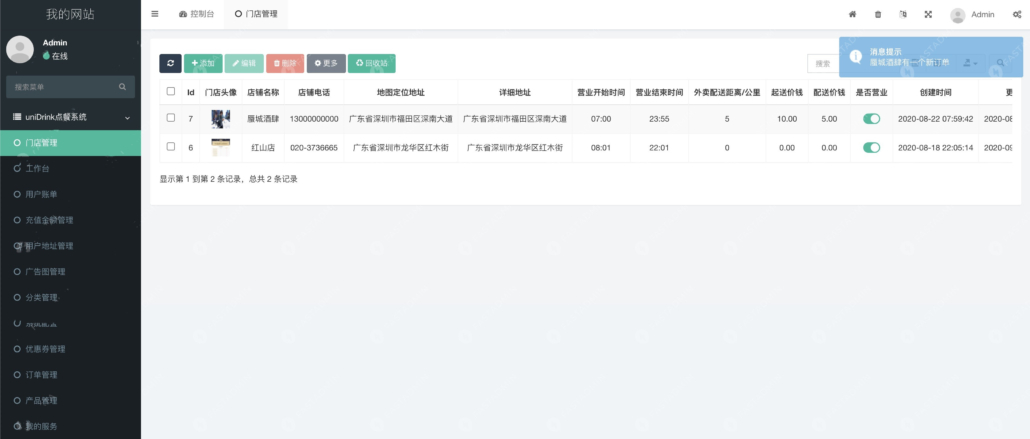Image resolution: width=1030 pixels, height=439 pixels.
Task: Toggle business status switch for 屋城酒肆
Action: [871, 118]
